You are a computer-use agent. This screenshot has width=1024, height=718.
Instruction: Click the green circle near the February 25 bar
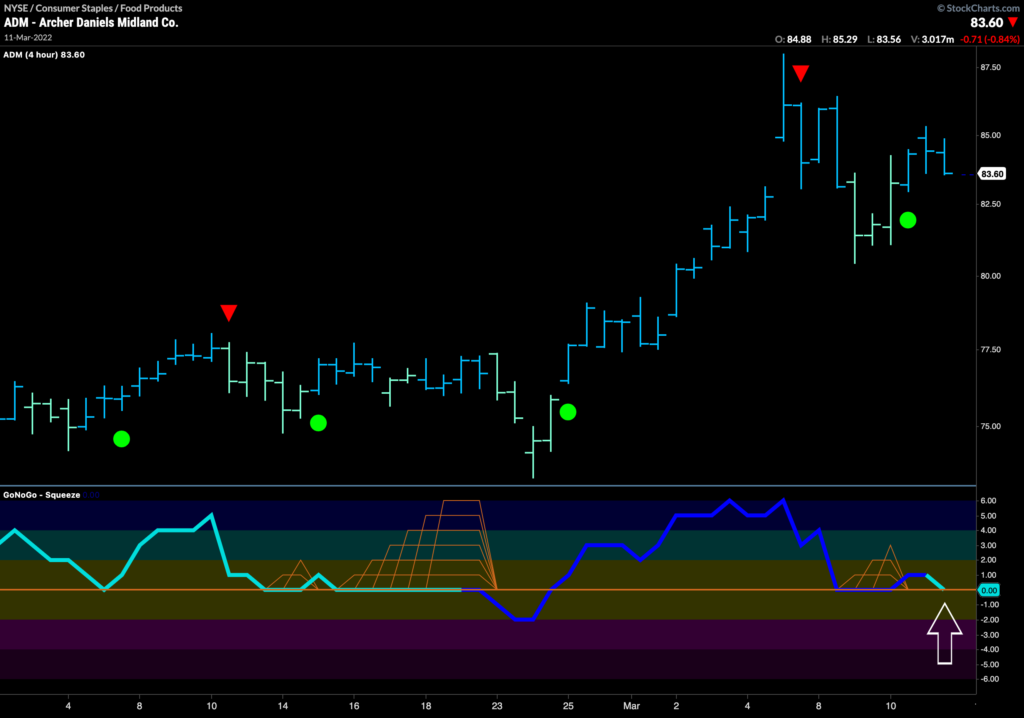pos(568,412)
